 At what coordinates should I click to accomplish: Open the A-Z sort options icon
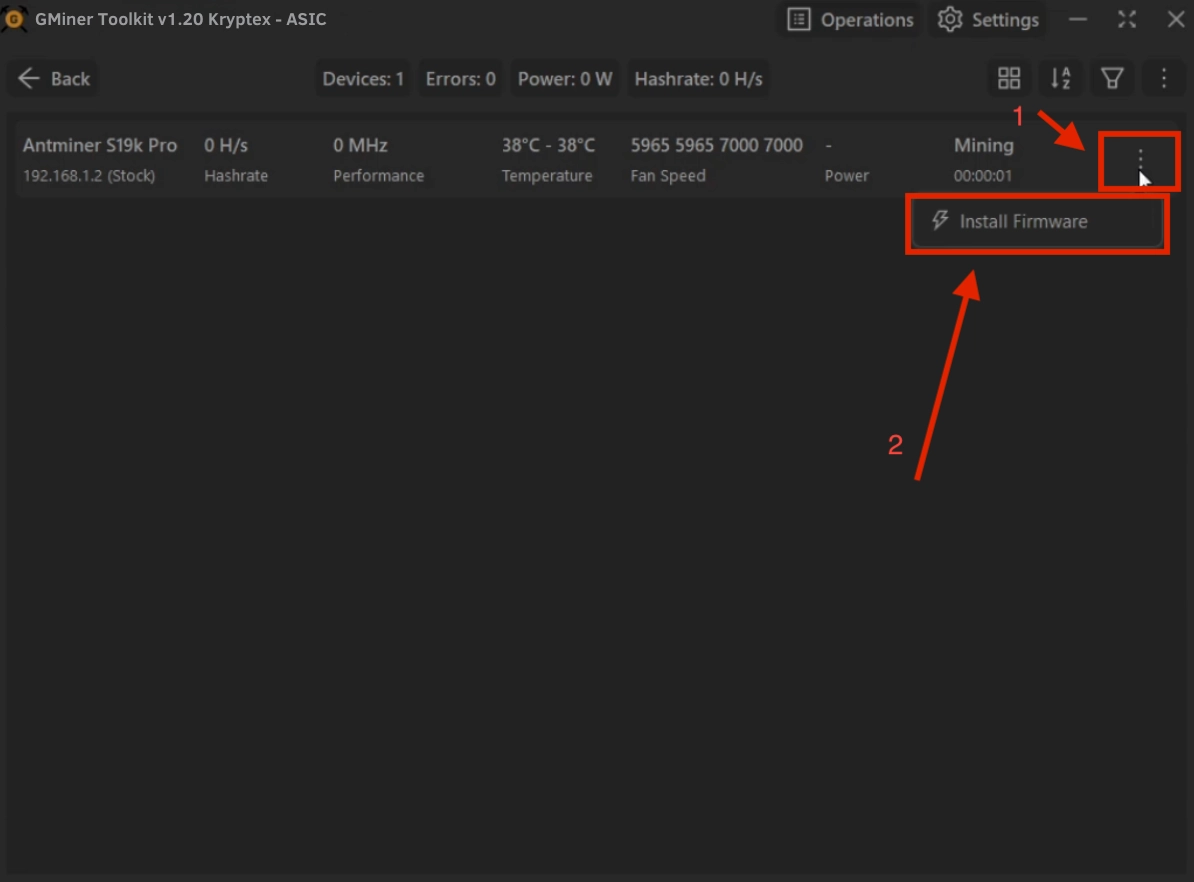click(1060, 79)
